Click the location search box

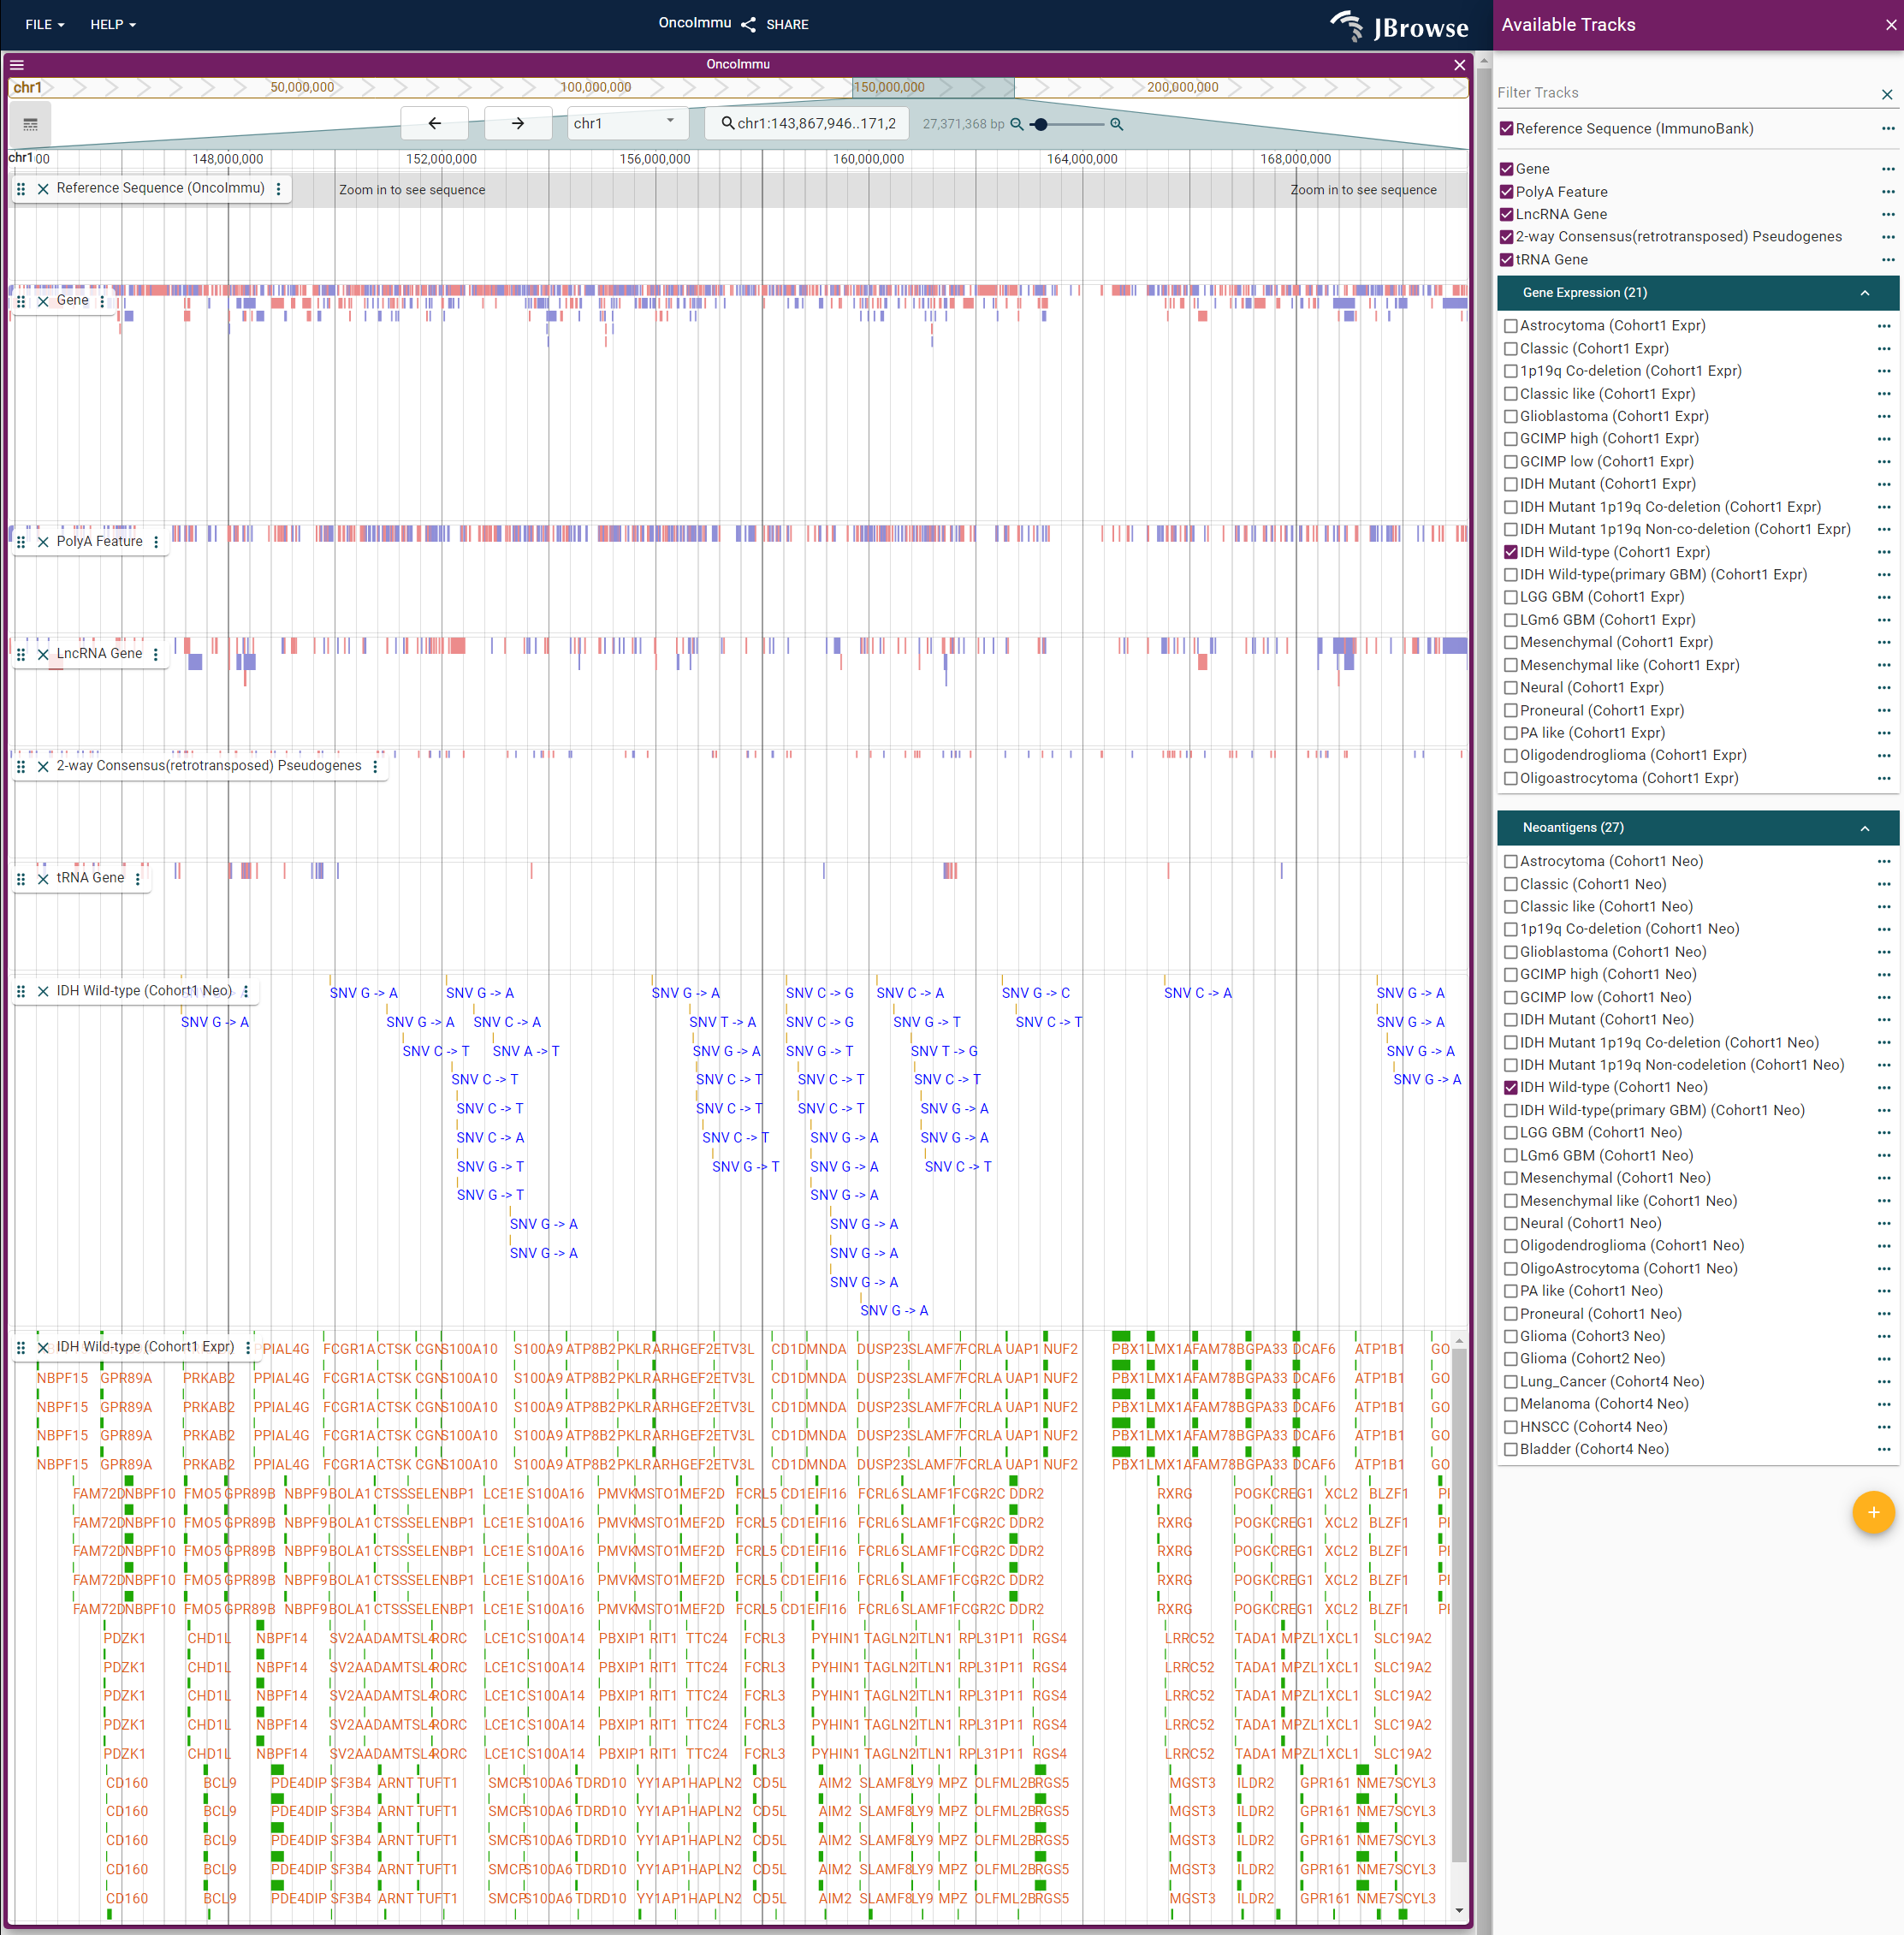point(807,123)
